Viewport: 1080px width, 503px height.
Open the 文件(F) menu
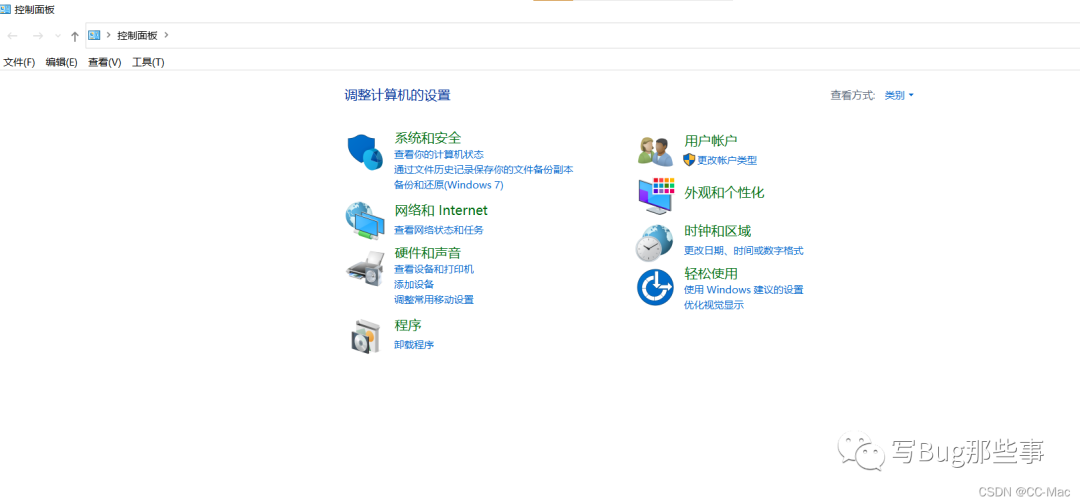tap(19, 62)
